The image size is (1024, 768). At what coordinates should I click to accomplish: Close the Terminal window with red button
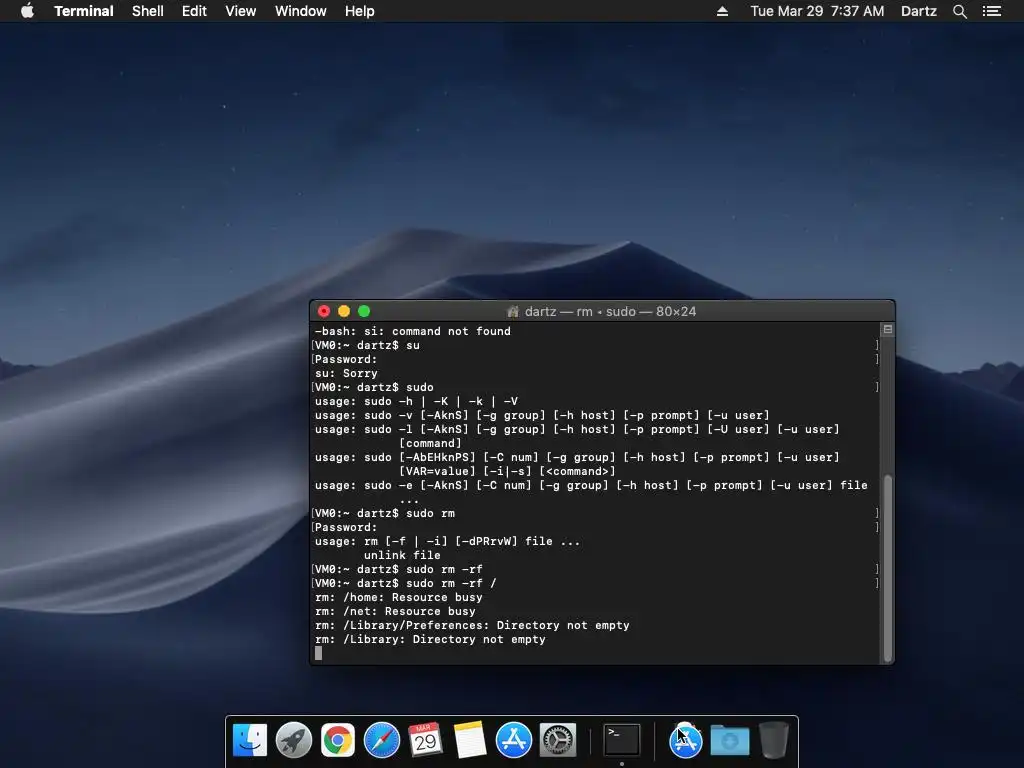point(324,312)
